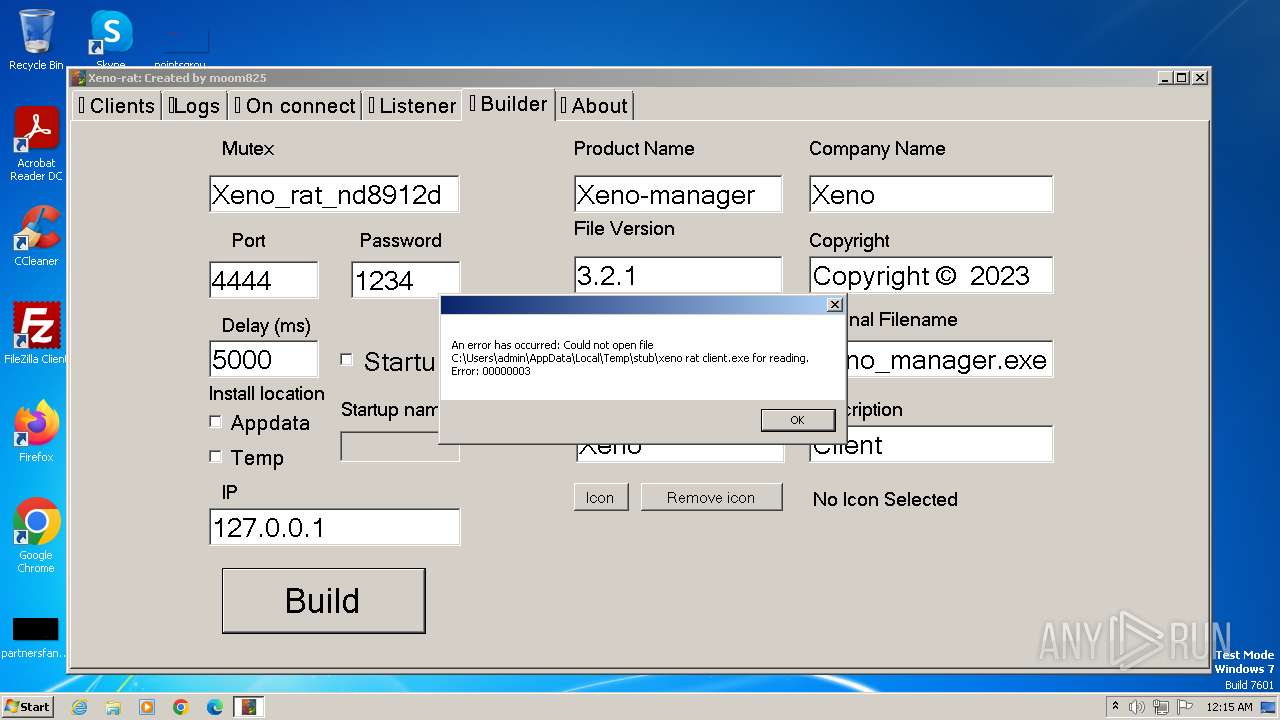Switch to the Clients tab

117,106
